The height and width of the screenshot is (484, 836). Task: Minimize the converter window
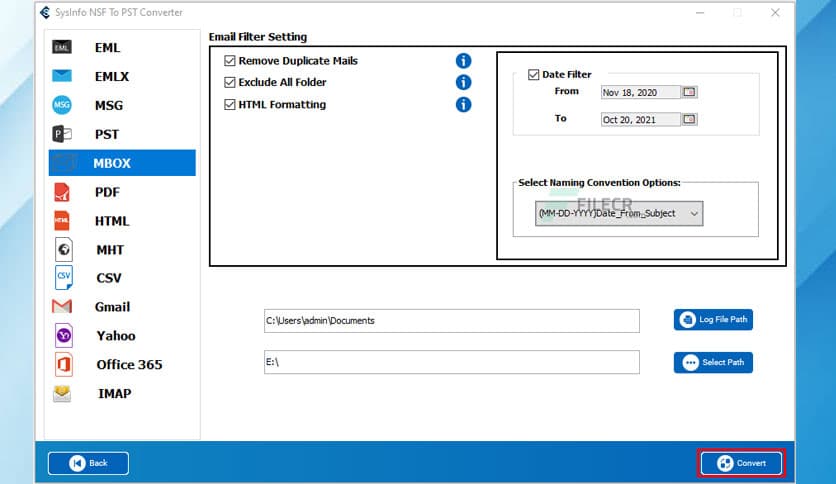click(700, 12)
